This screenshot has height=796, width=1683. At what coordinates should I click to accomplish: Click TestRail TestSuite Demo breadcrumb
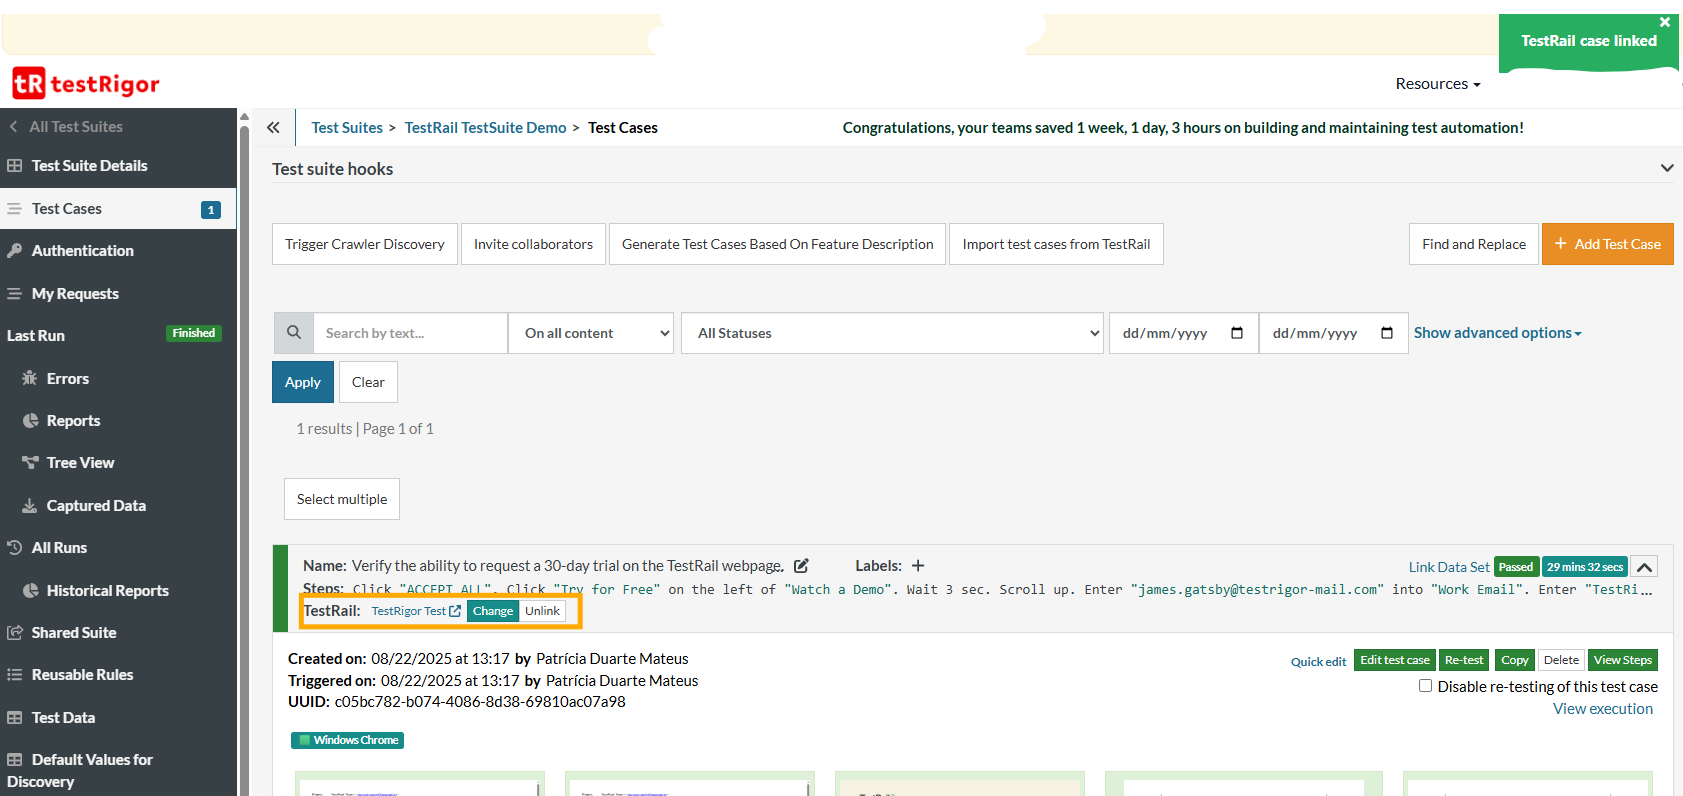485,128
